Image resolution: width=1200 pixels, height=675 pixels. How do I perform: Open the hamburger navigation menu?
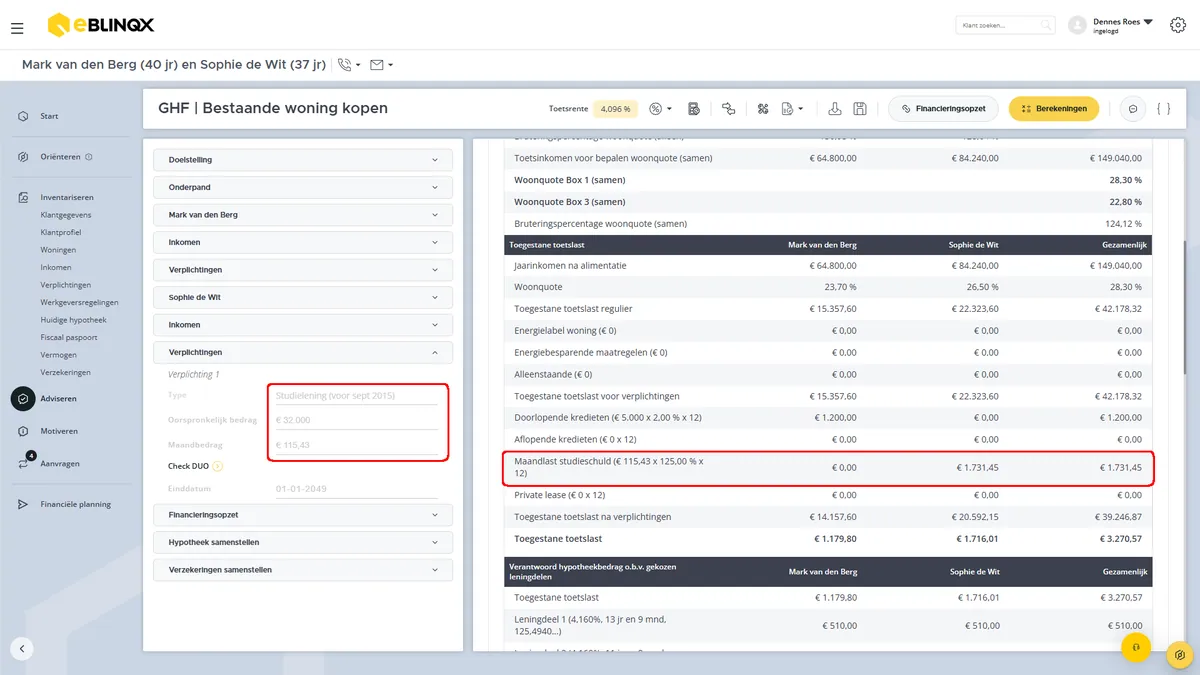click(x=17, y=28)
